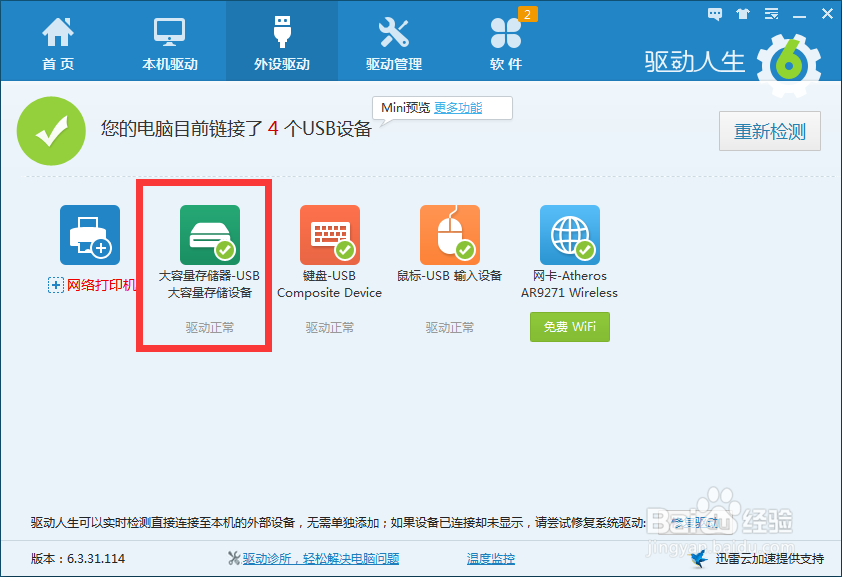Click the skin shirt icon
Screen dimensions: 842x577
[743, 14]
